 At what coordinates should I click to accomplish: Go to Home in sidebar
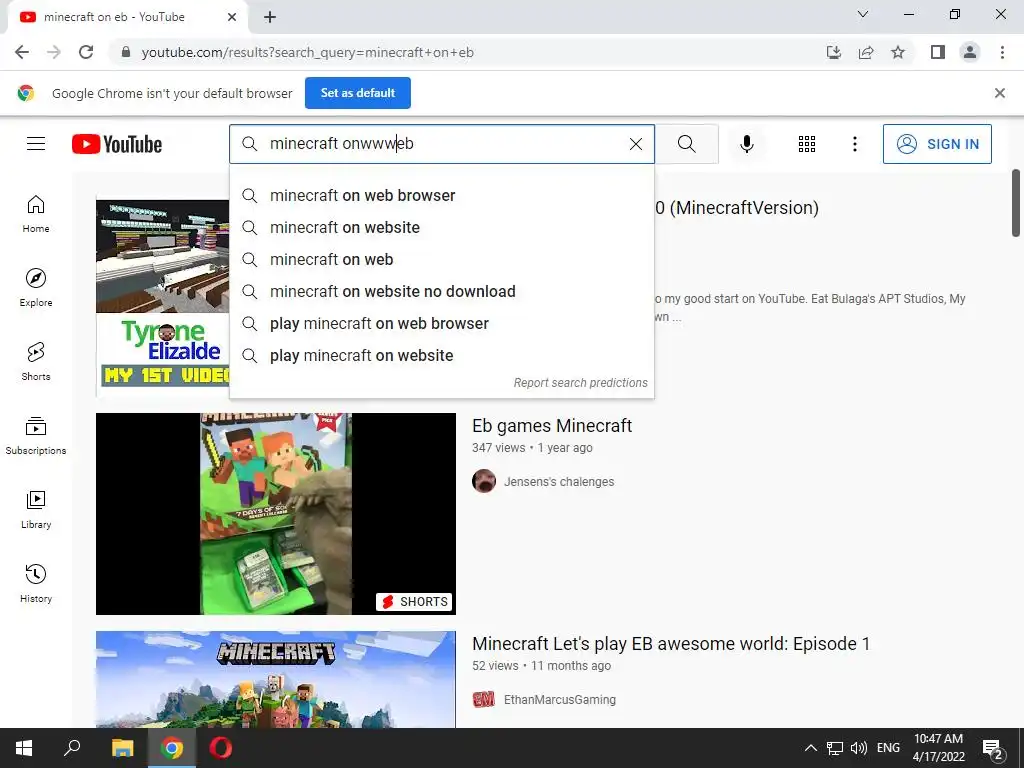(36, 214)
